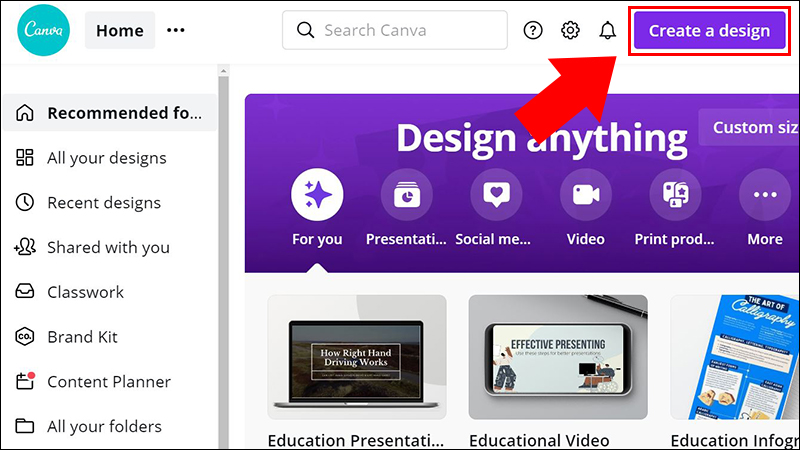
Task: Click the home icon in the sidebar
Action: [x=24, y=113]
